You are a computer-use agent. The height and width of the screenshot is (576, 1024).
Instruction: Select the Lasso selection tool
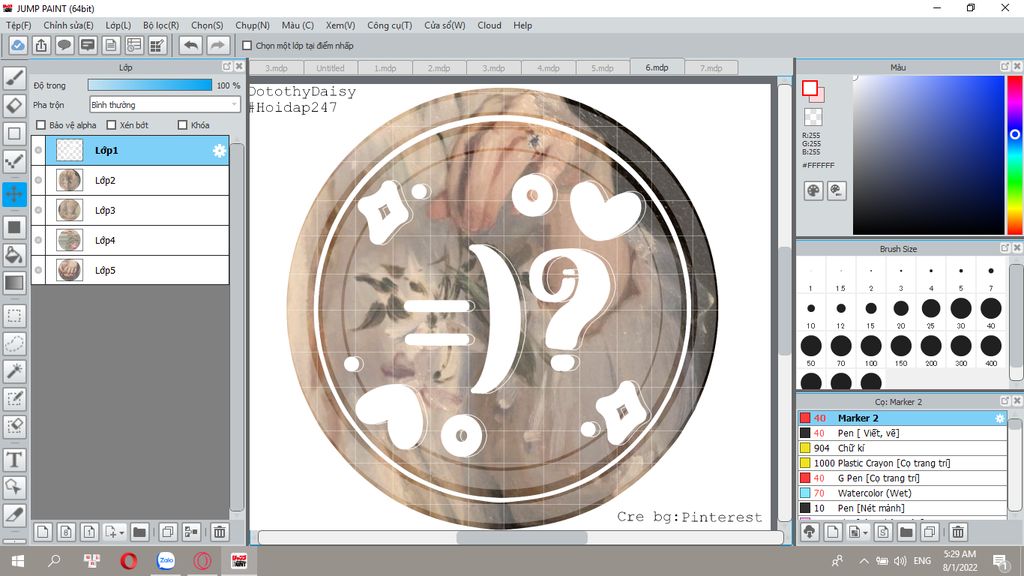click(x=14, y=344)
